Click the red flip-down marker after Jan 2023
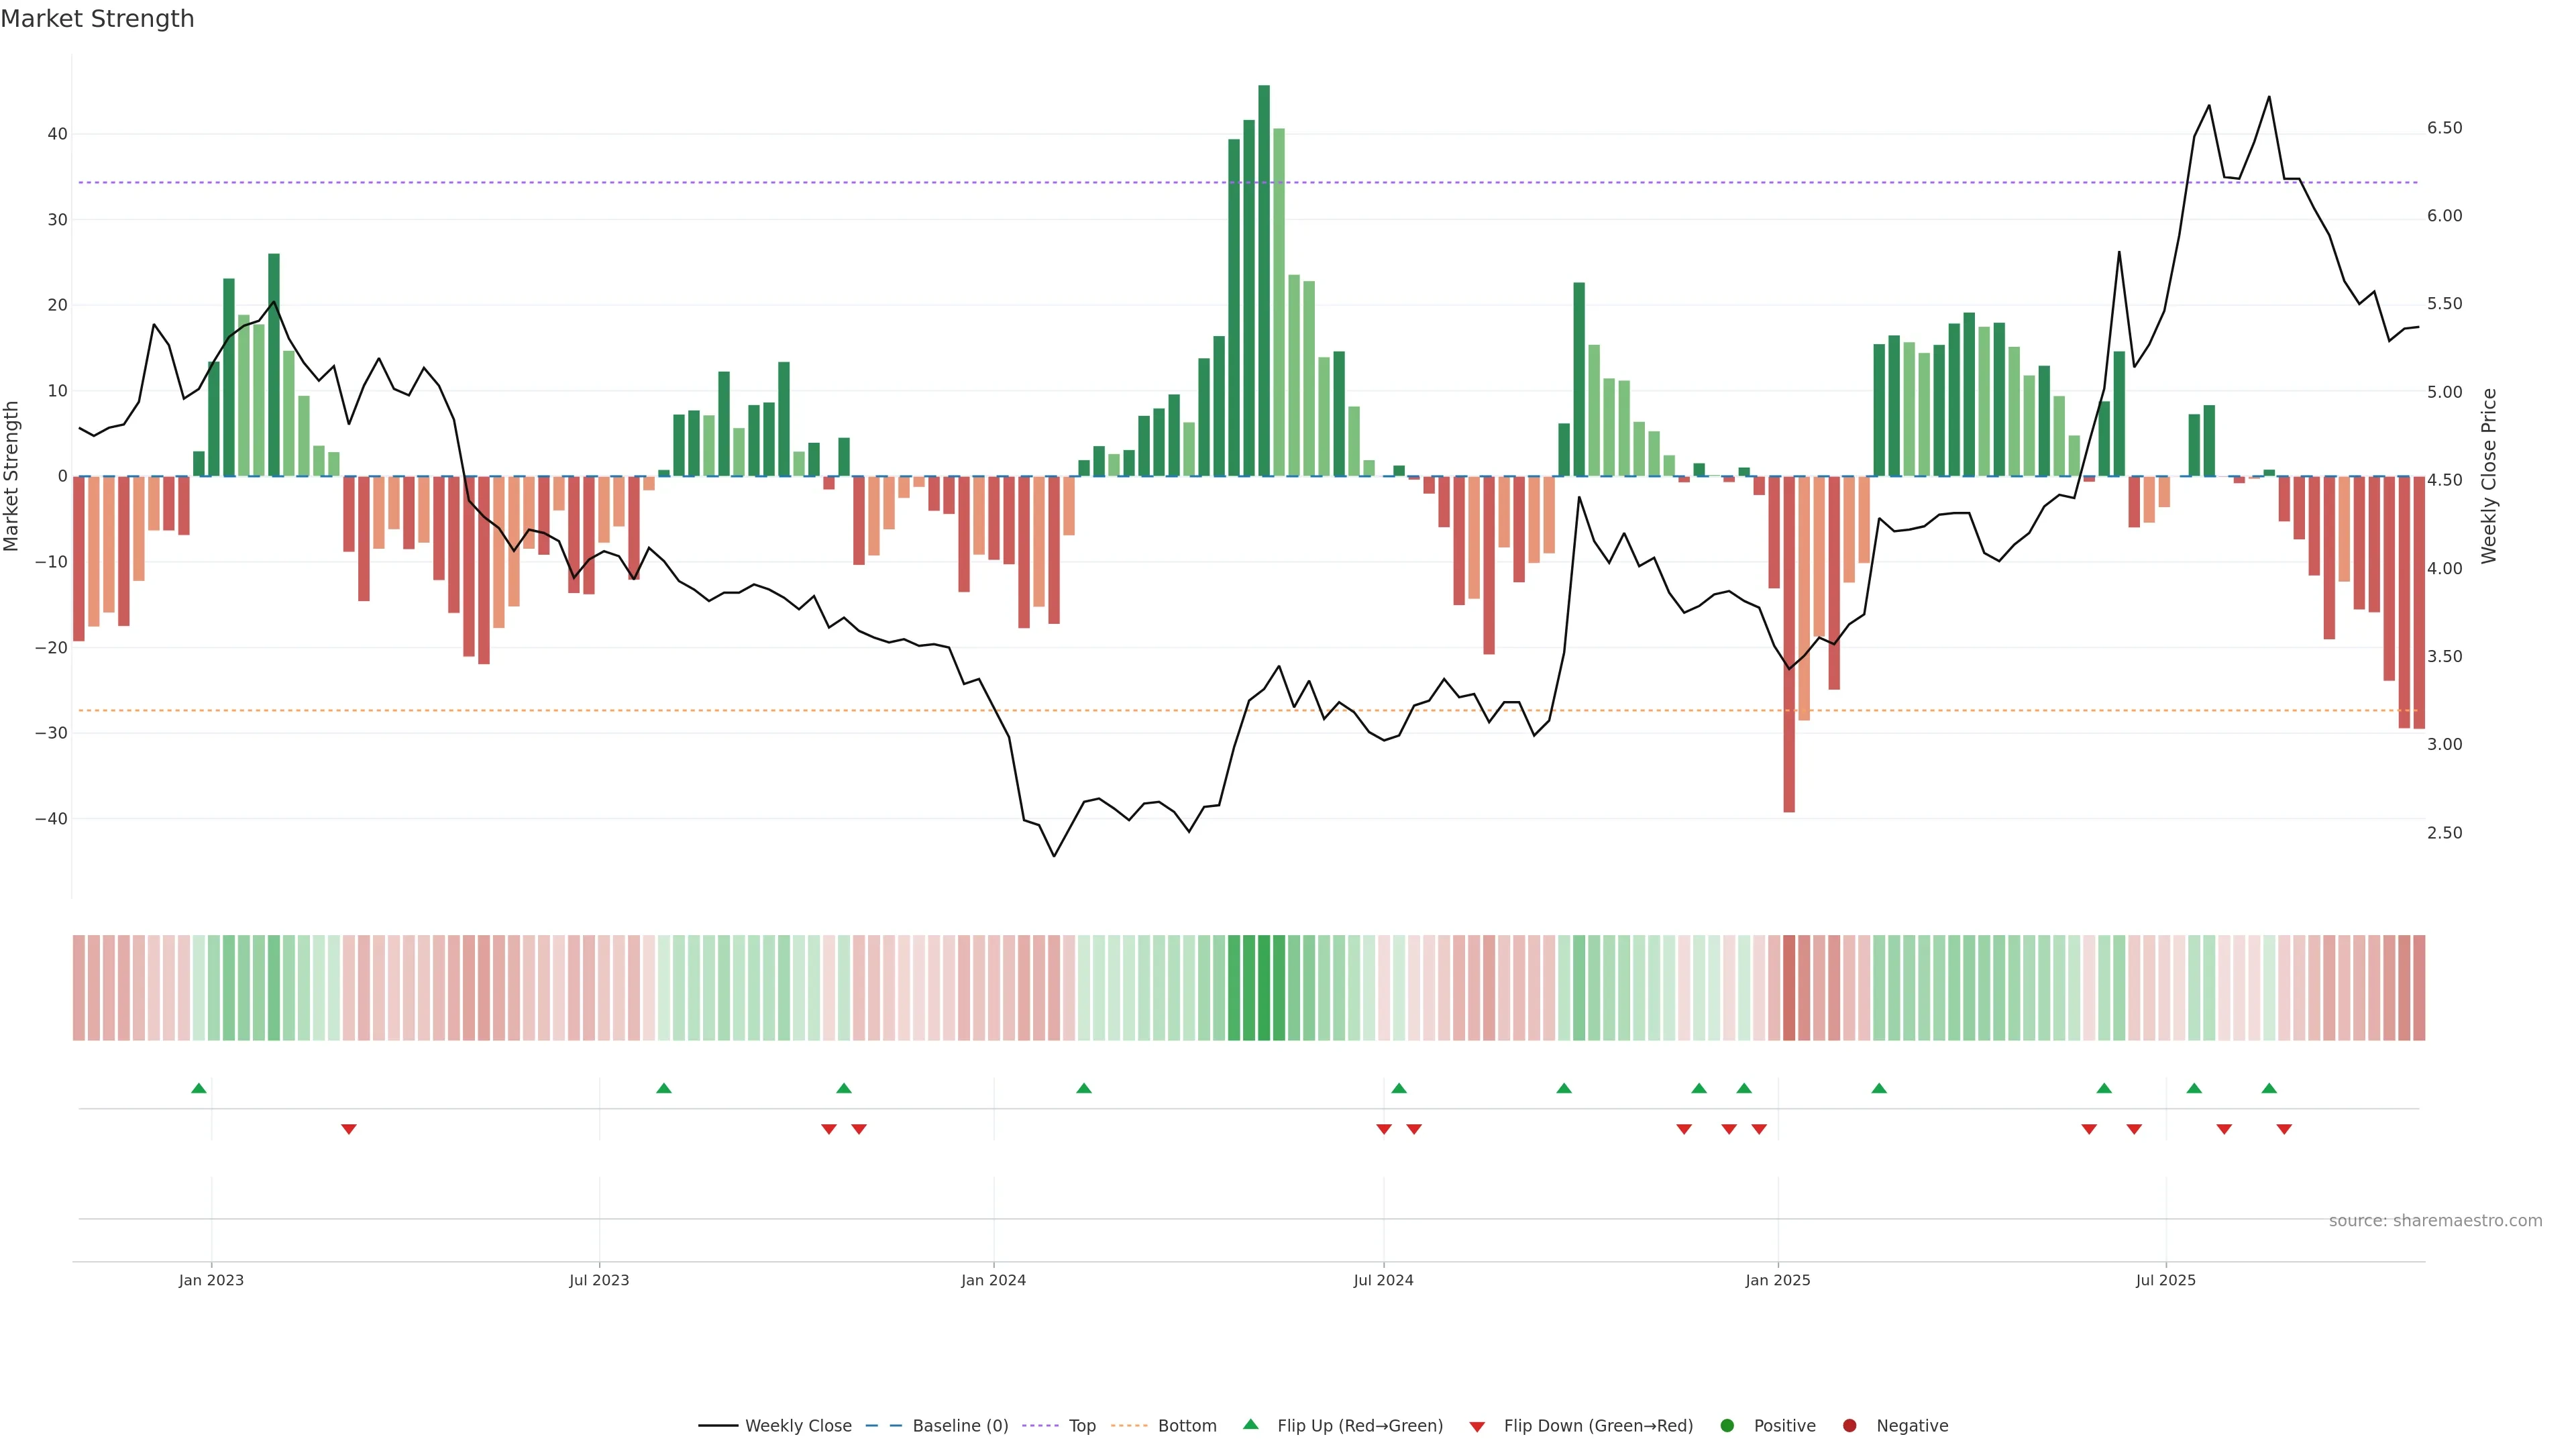Viewport: 2576px width, 1449px height. click(349, 1129)
